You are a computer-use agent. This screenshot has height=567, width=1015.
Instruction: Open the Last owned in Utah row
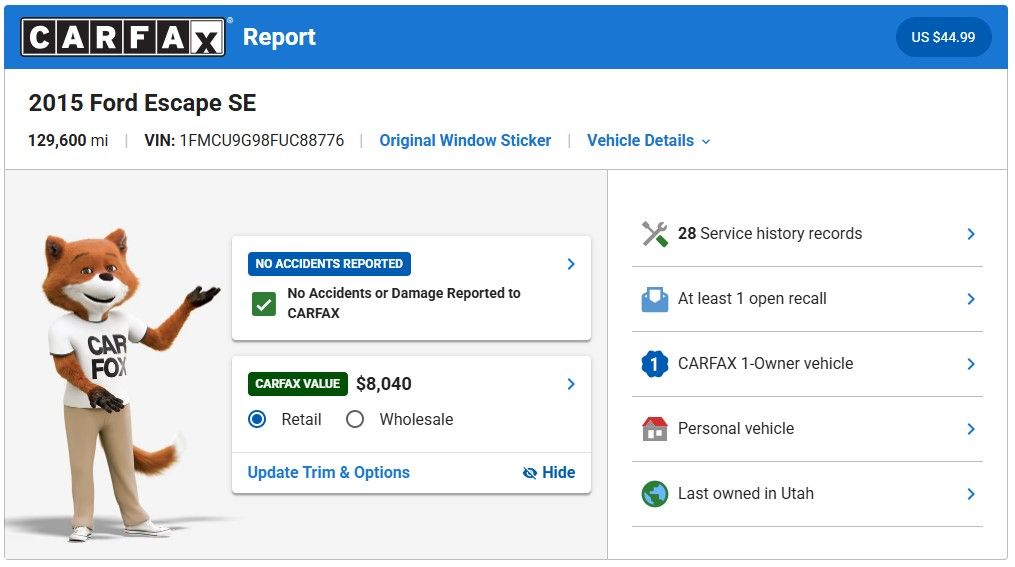pos(806,494)
